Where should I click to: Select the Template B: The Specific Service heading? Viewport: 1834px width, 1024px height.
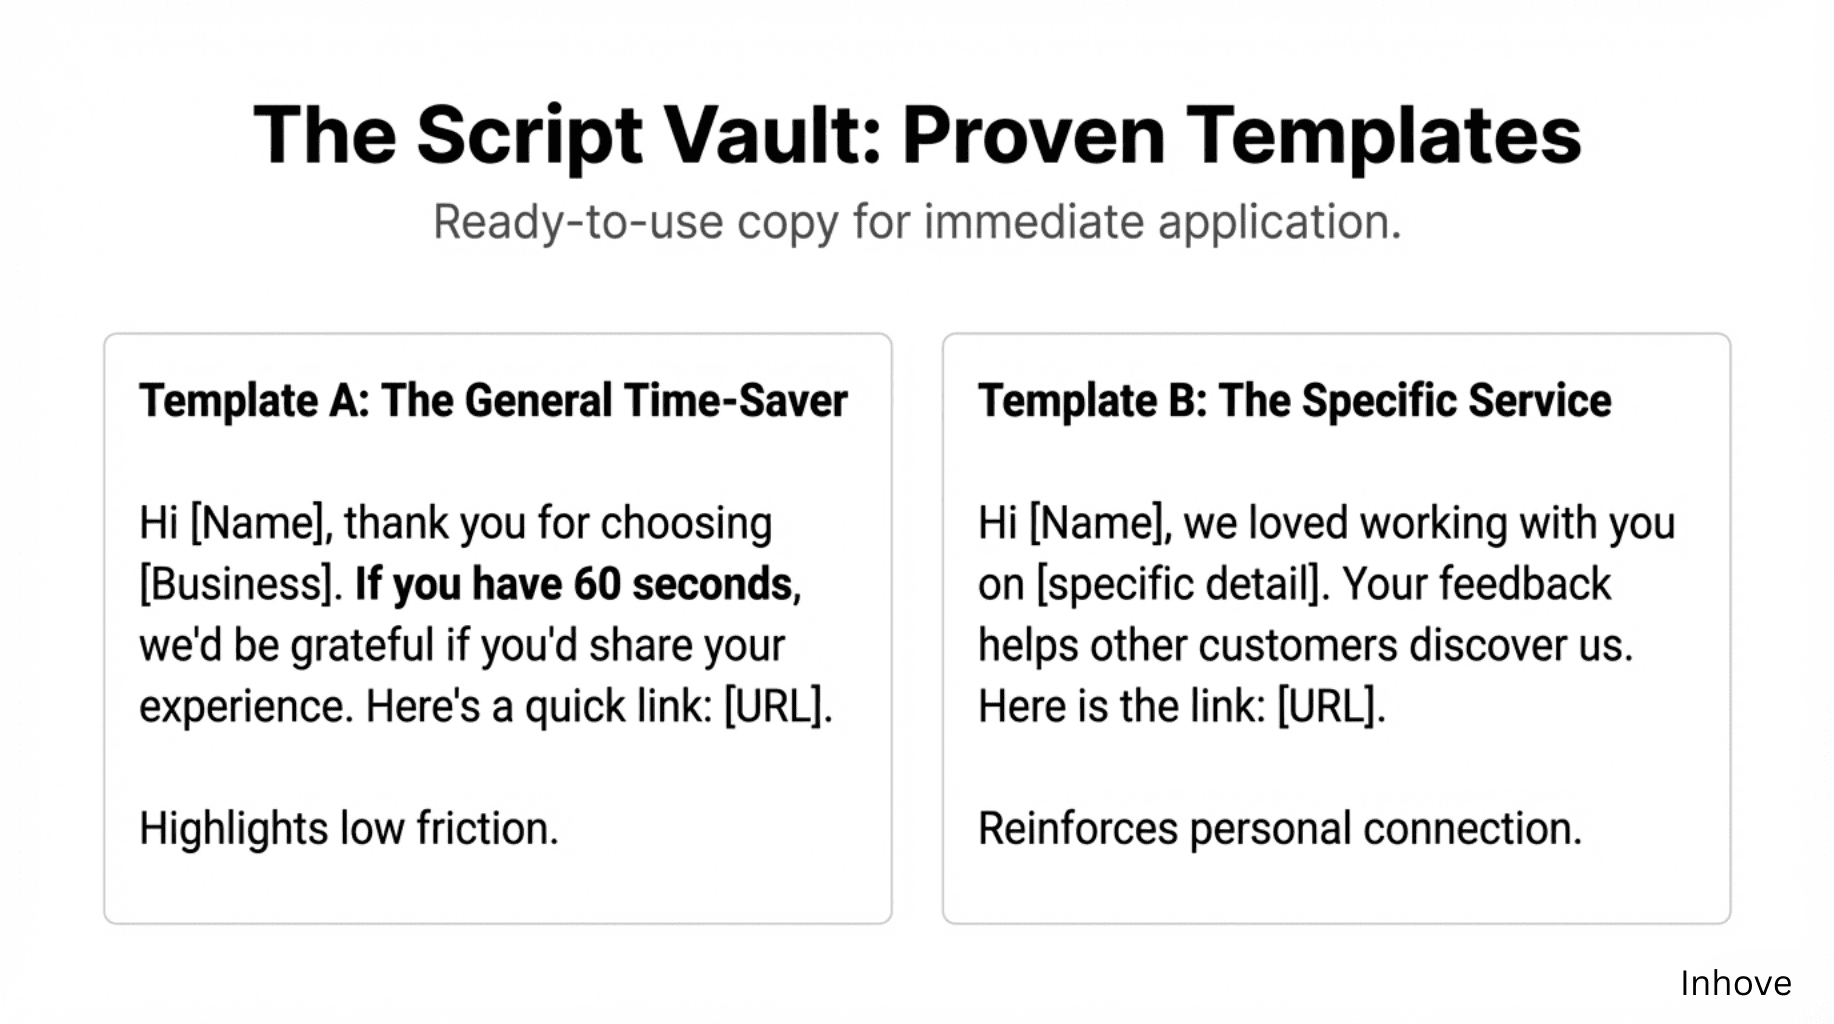pos(1294,401)
